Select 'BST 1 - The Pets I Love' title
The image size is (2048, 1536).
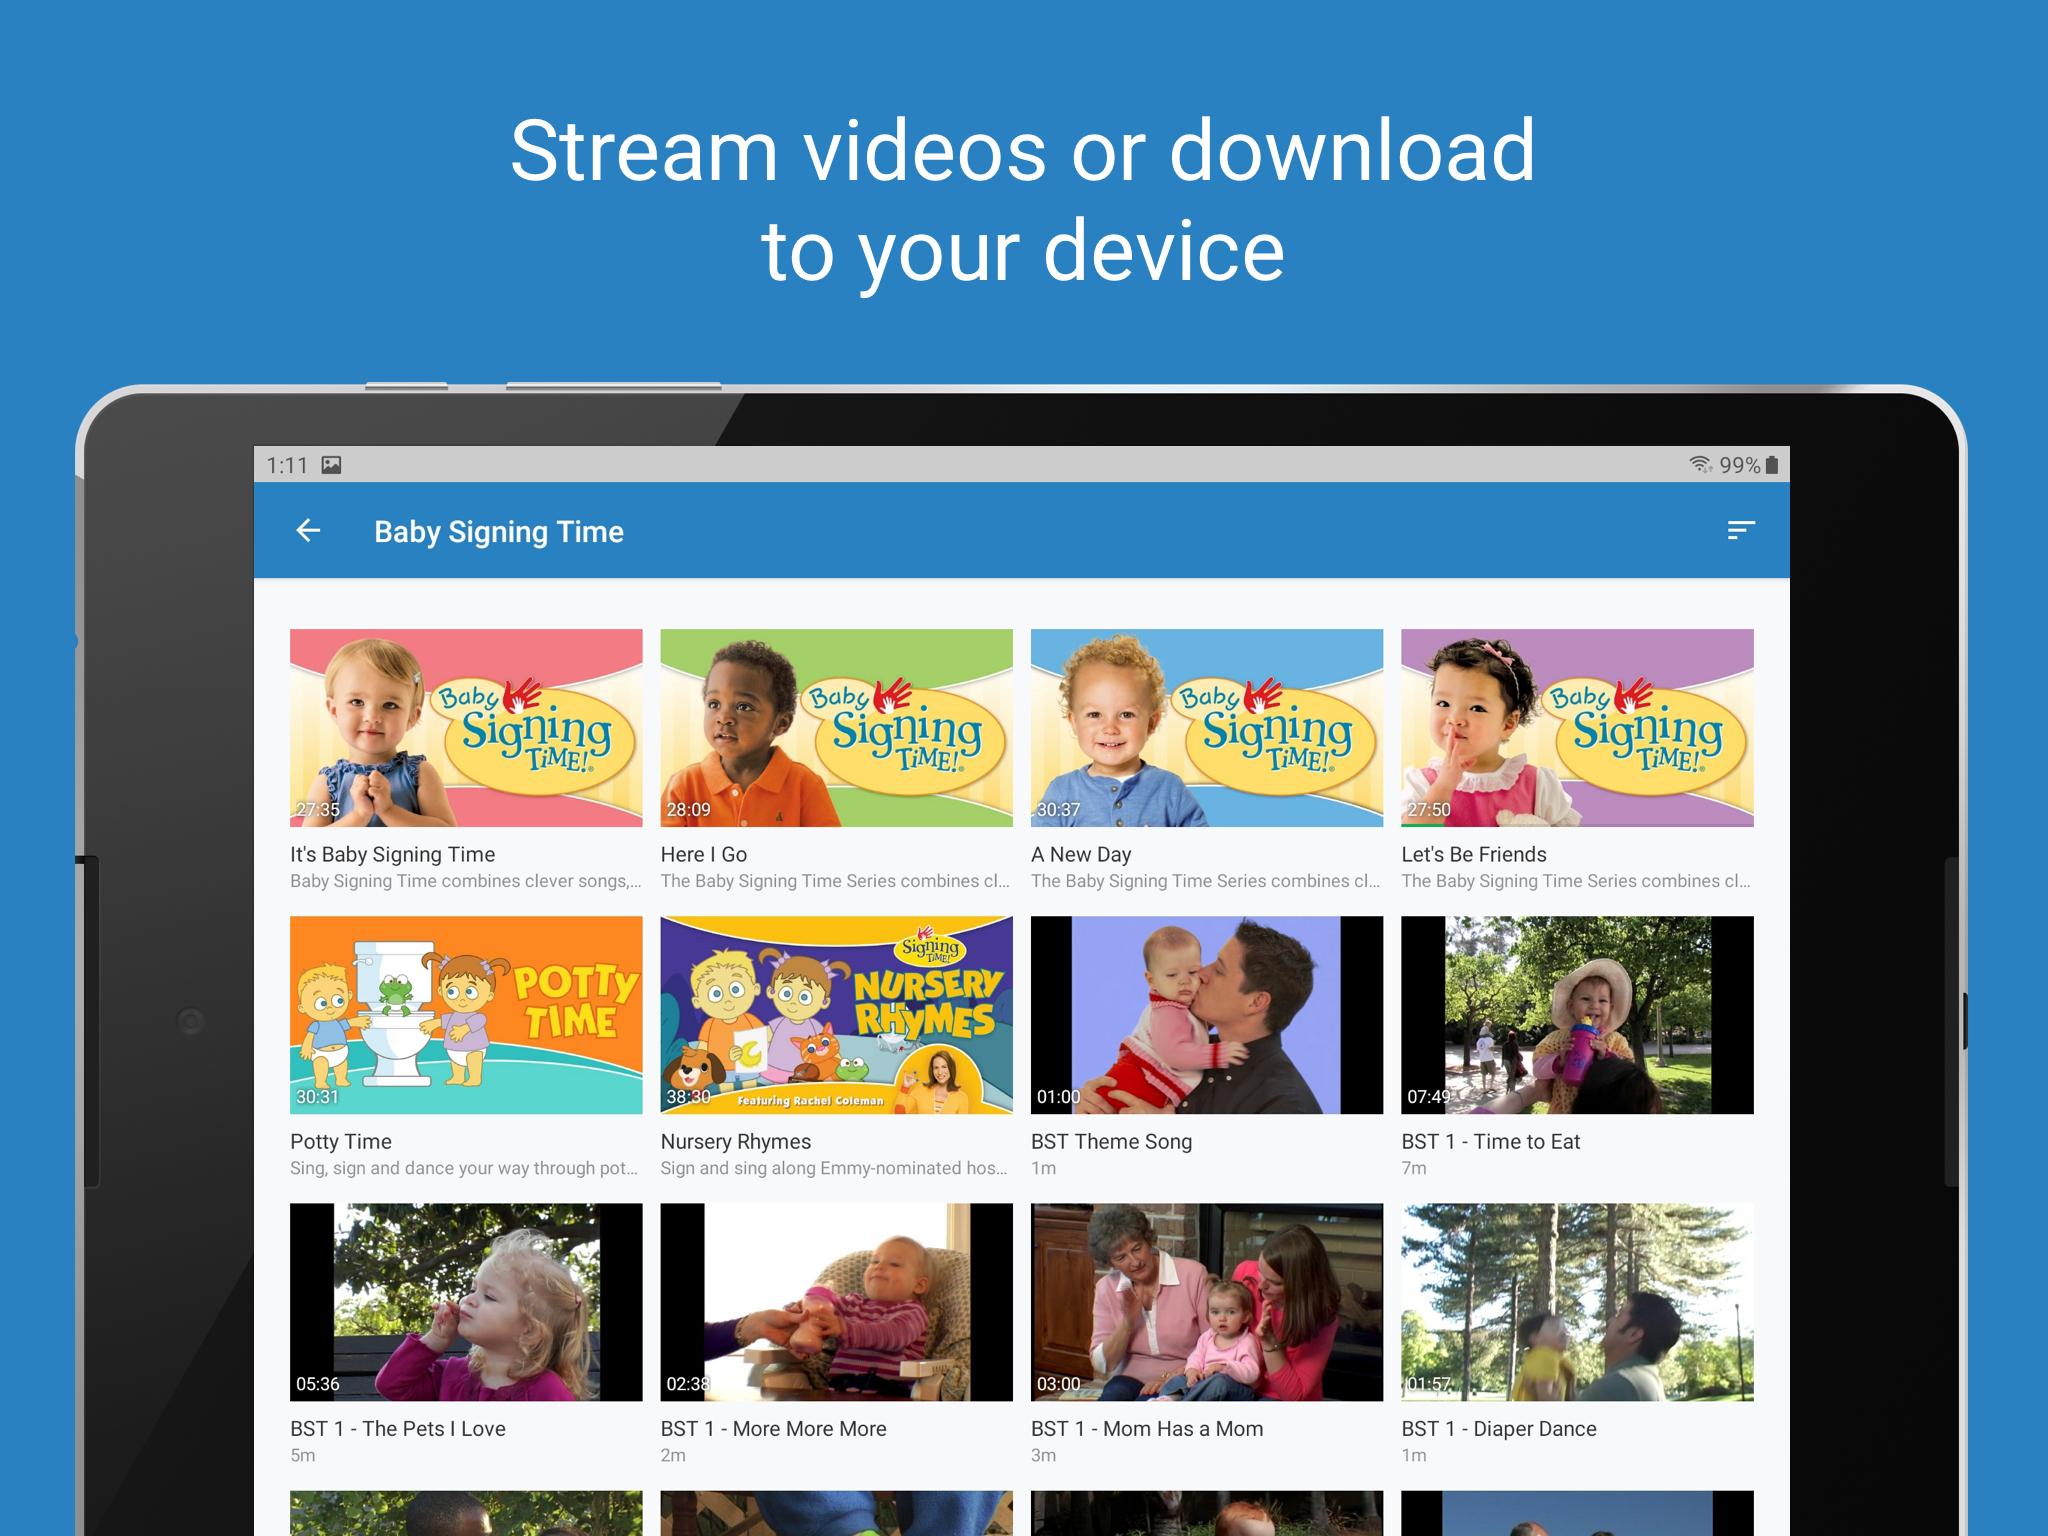[x=398, y=1428]
